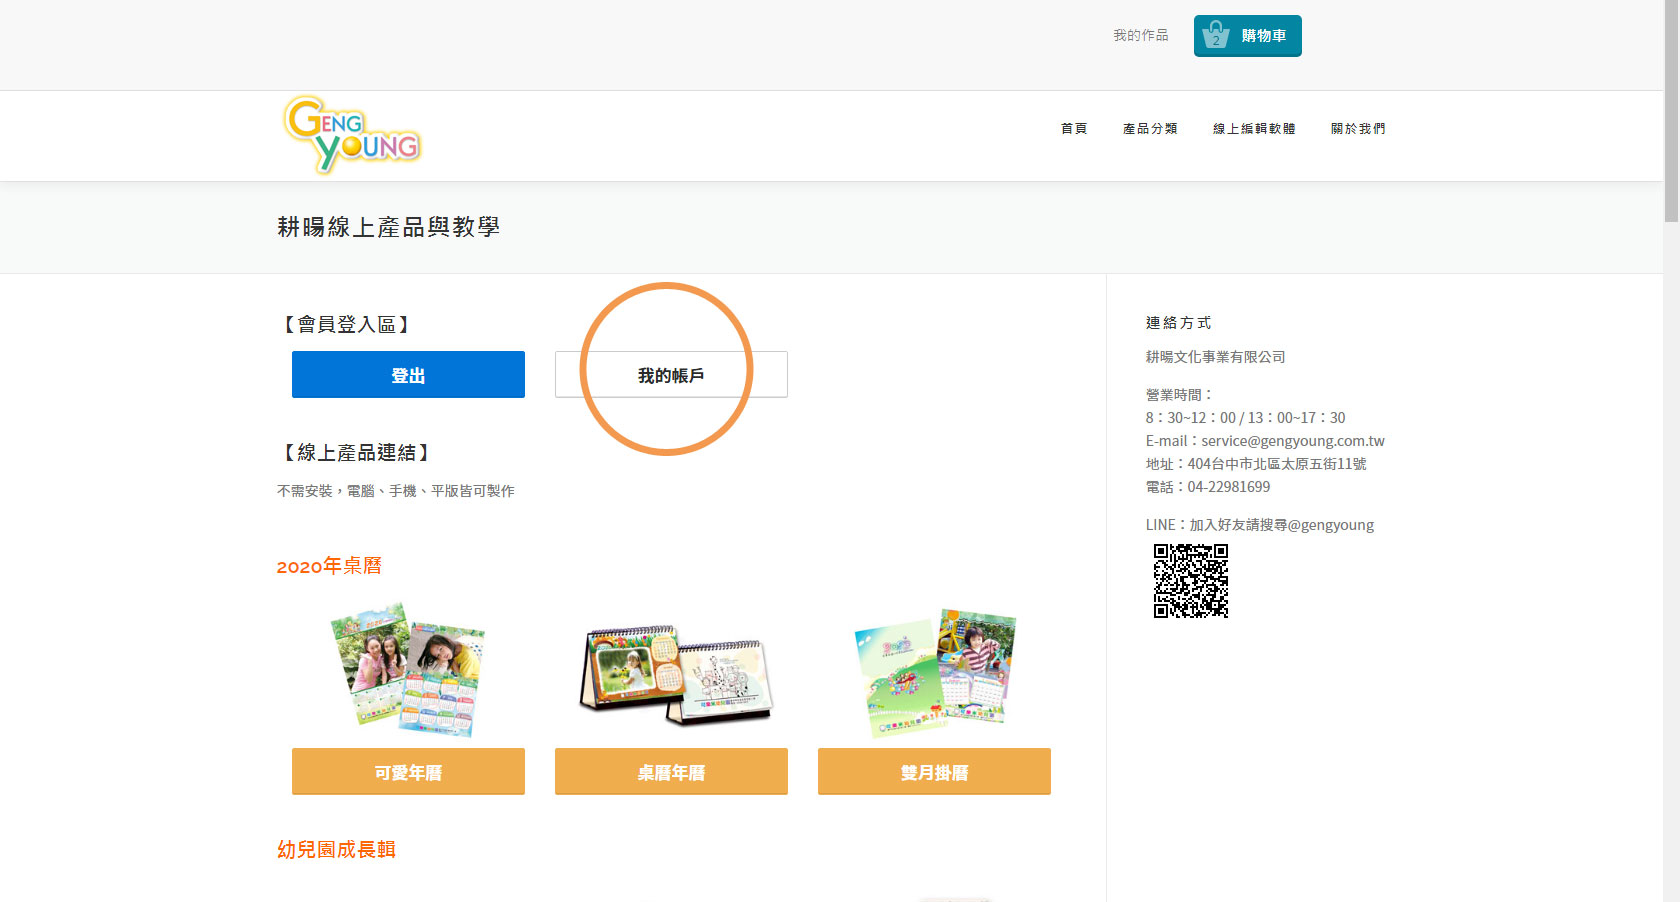Open 線上編輯軟體 menu item
This screenshot has height=902, width=1680.
(1254, 129)
